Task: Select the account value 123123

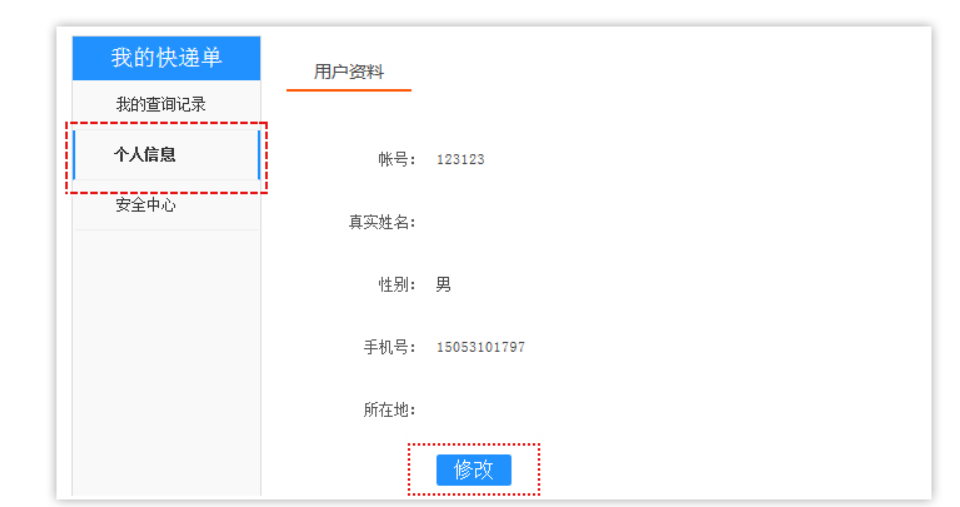Action: coord(460,160)
